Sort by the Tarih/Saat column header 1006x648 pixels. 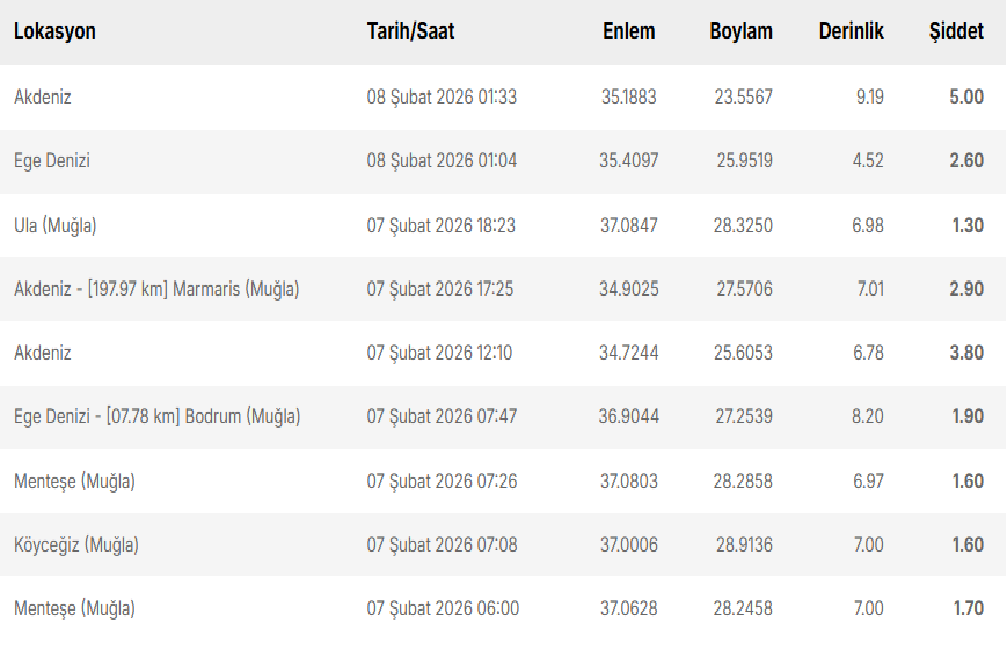pos(410,31)
